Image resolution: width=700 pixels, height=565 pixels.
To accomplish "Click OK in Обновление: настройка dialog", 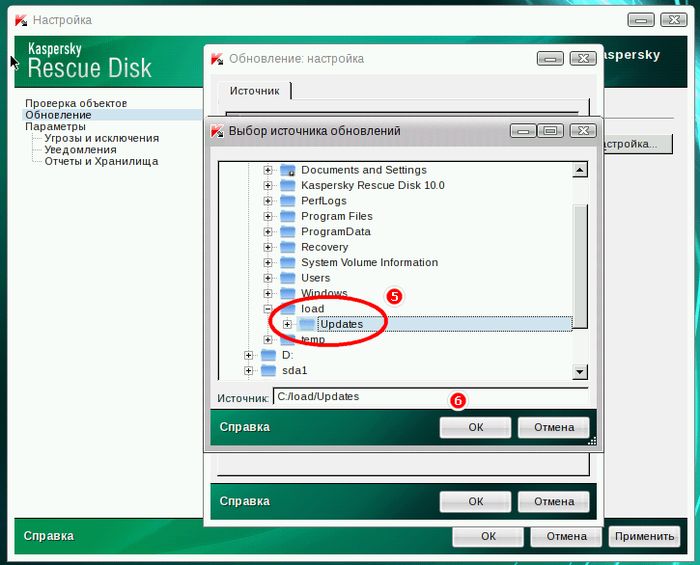I will click(x=475, y=502).
